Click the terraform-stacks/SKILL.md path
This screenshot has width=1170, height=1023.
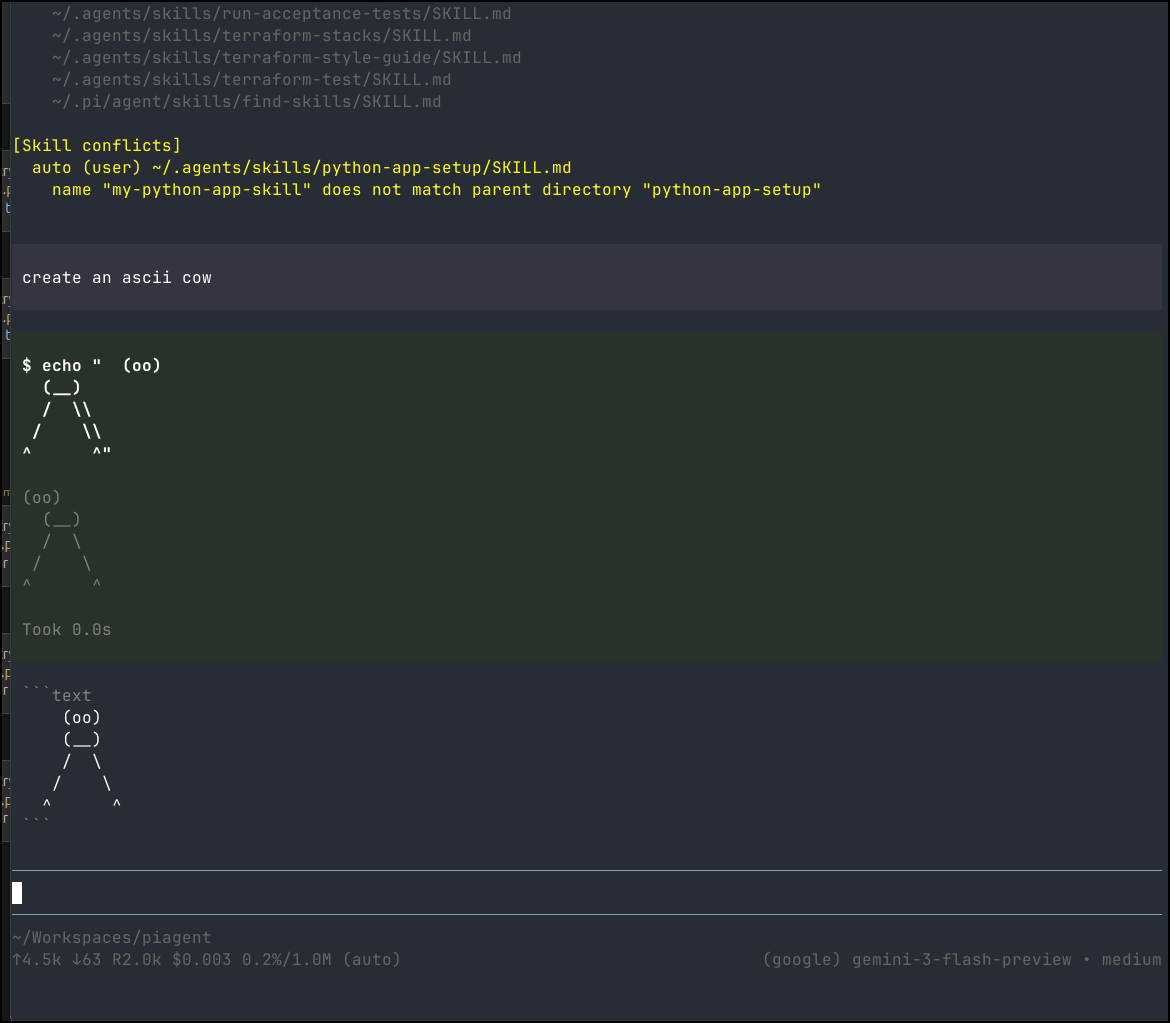(x=261, y=36)
